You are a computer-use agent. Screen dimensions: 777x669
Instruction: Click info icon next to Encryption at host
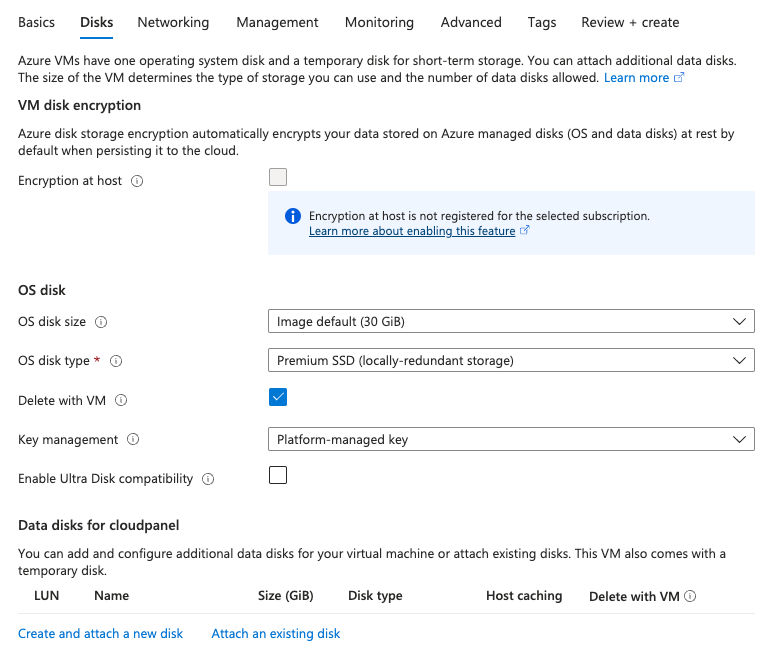pos(137,181)
